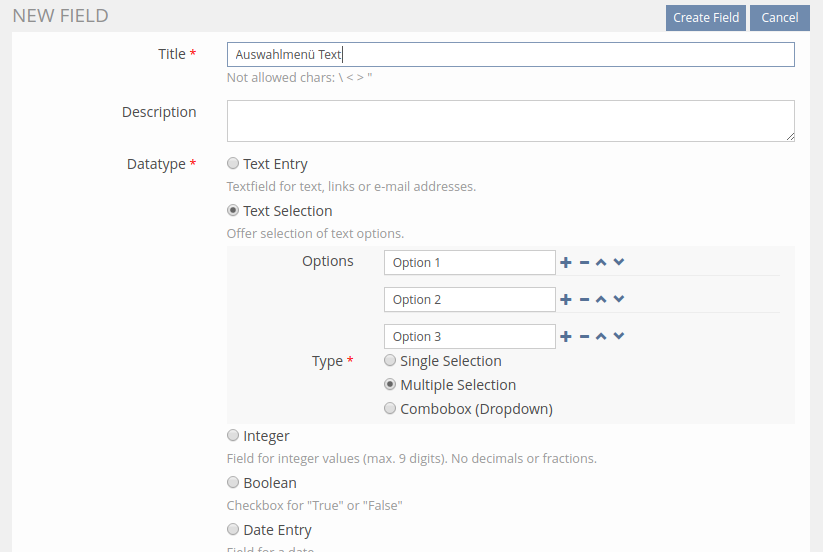Select Combobox (Dropdown) type option

click(x=390, y=409)
